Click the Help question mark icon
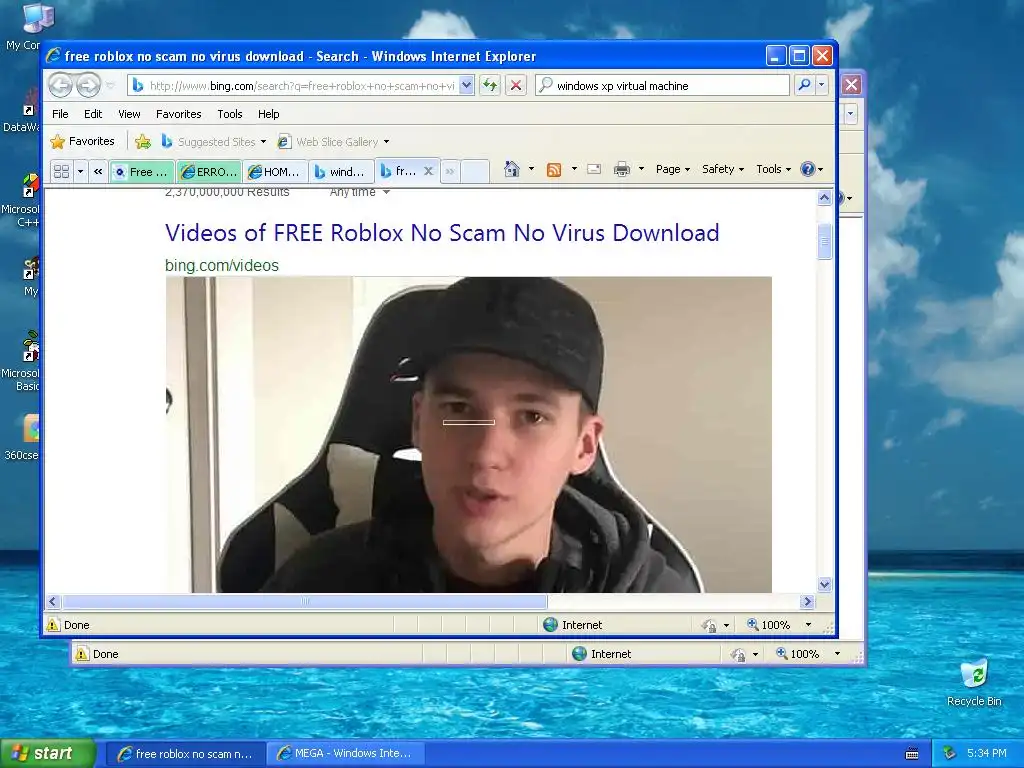This screenshot has height=768, width=1024. (808, 169)
